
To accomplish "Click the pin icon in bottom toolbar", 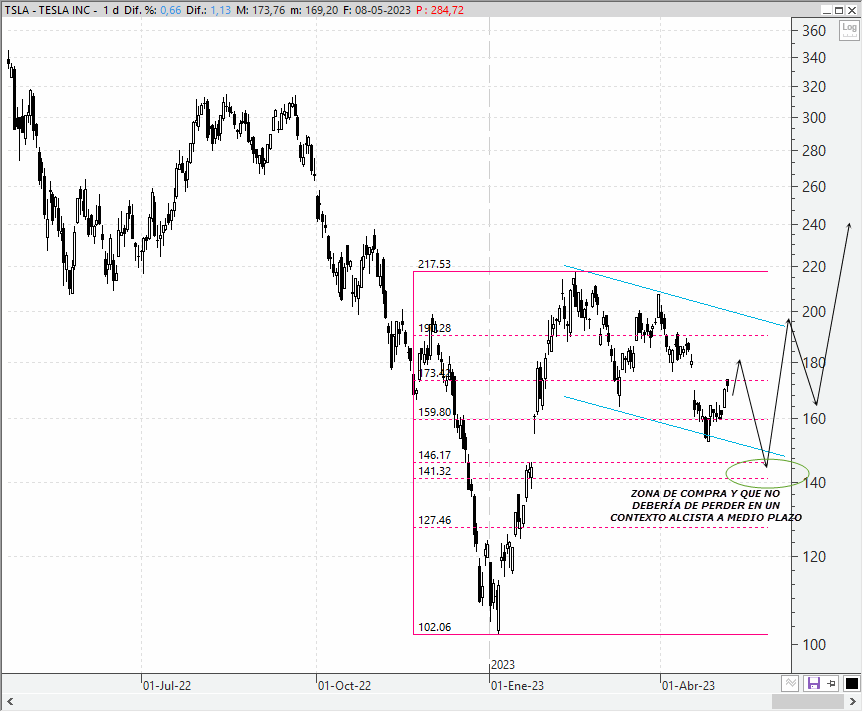I will point(832,683).
